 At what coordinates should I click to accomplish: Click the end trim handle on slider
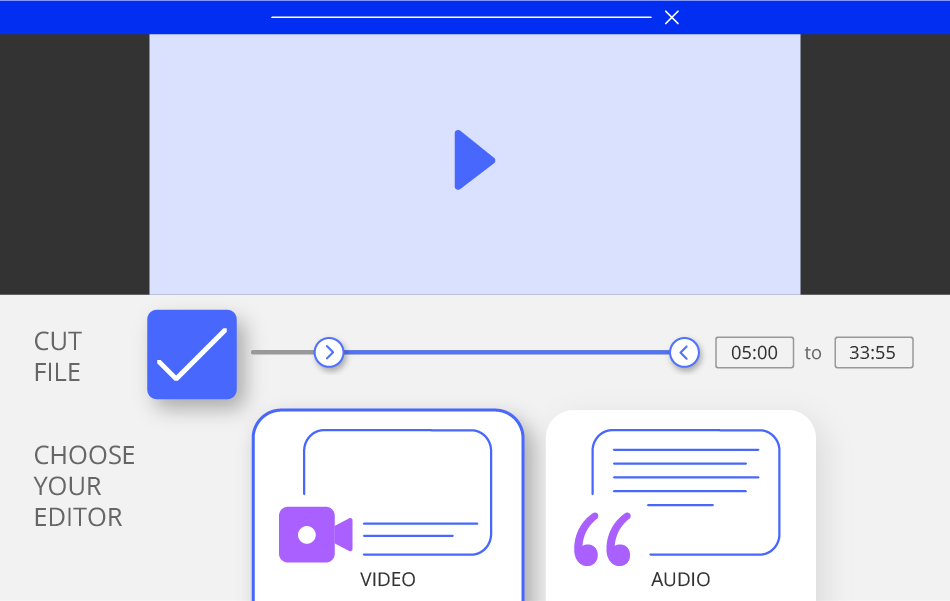(x=685, y=352)
